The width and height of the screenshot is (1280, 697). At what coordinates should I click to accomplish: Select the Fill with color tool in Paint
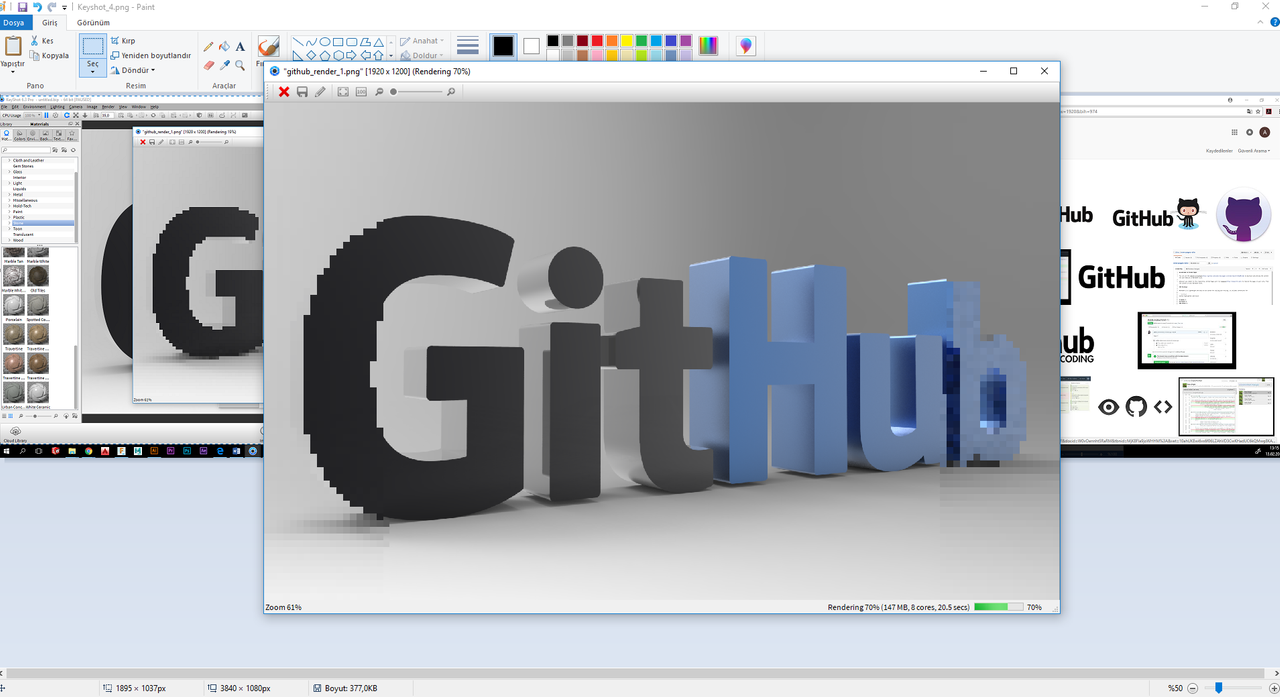coord(224,46)
